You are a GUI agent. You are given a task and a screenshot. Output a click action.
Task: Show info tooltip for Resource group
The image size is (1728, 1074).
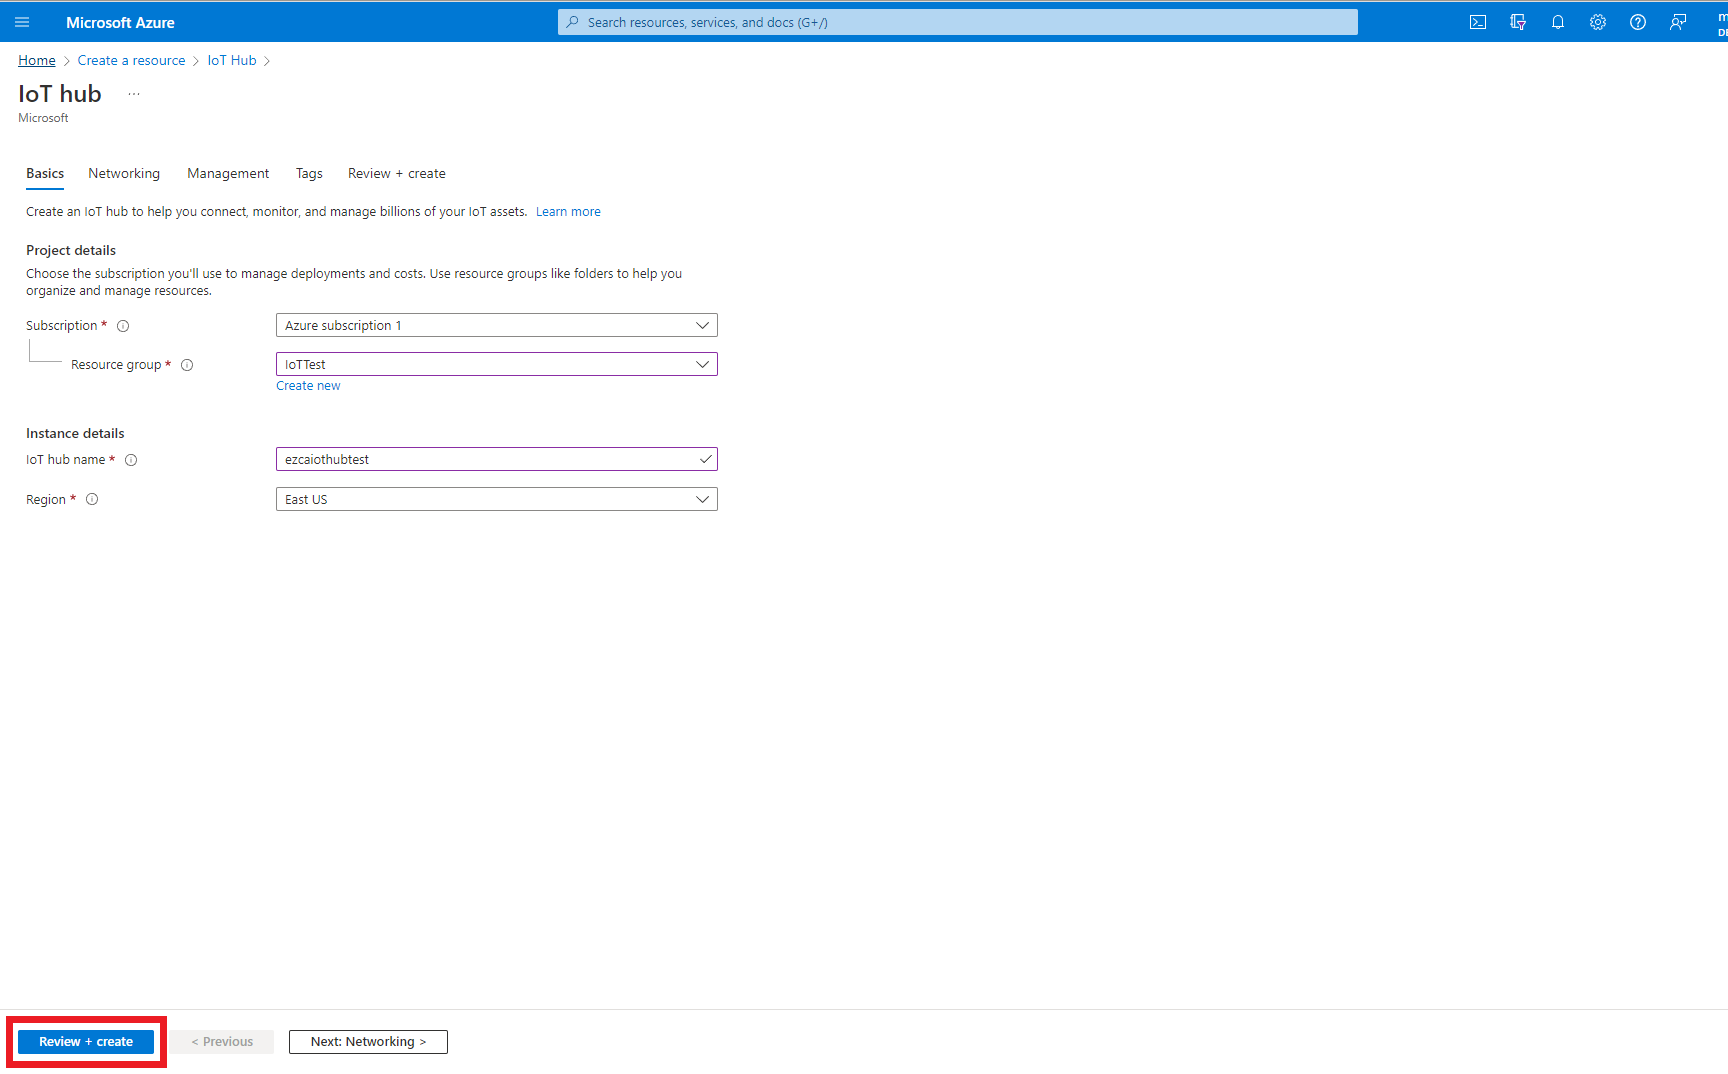pyautogui.click(x=187, y=365)
